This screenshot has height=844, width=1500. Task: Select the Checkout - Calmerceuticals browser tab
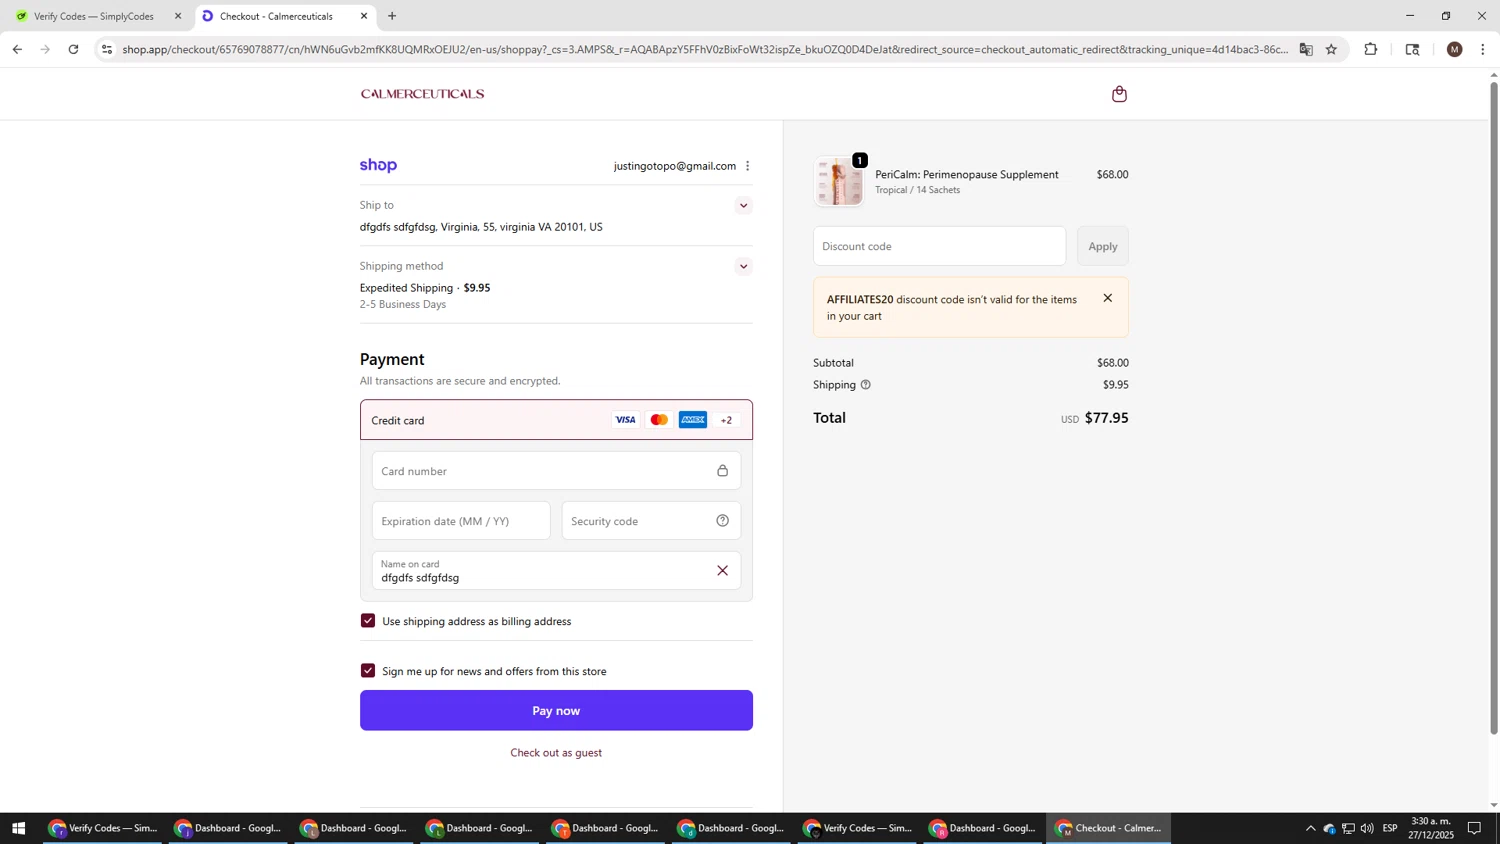(x=284, y=16)
